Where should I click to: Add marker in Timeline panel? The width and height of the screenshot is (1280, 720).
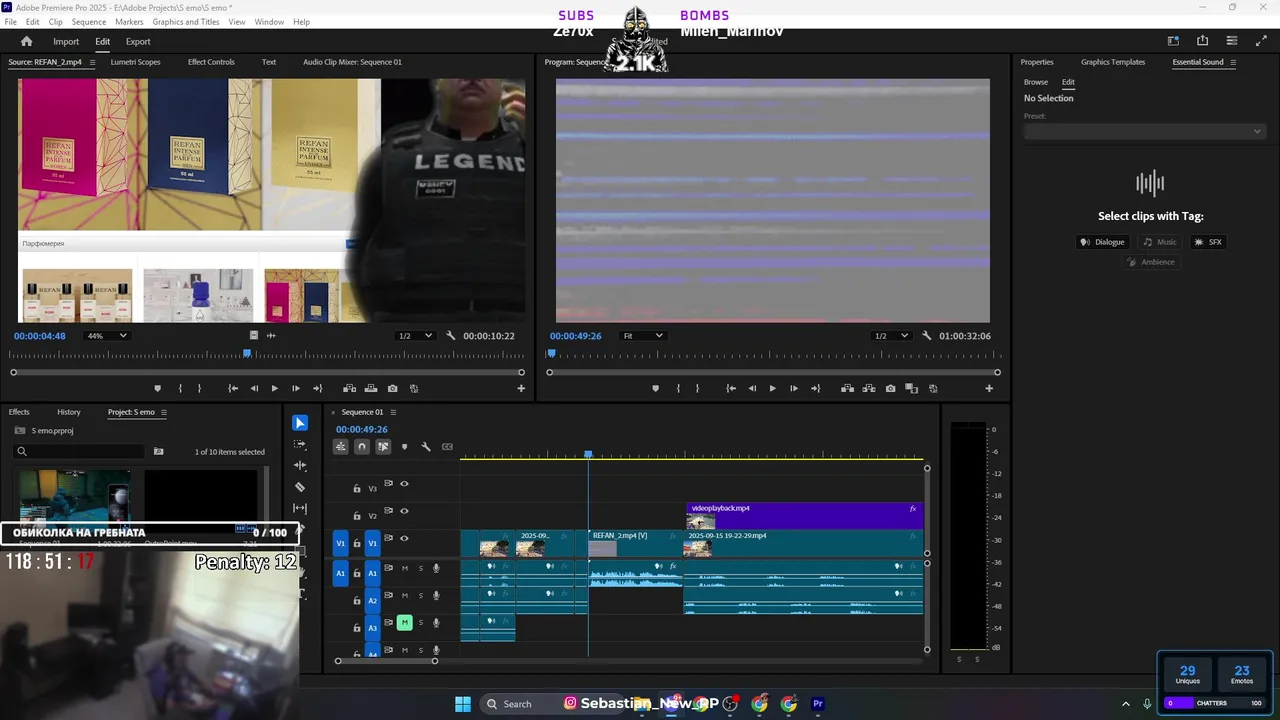[404, 447]
